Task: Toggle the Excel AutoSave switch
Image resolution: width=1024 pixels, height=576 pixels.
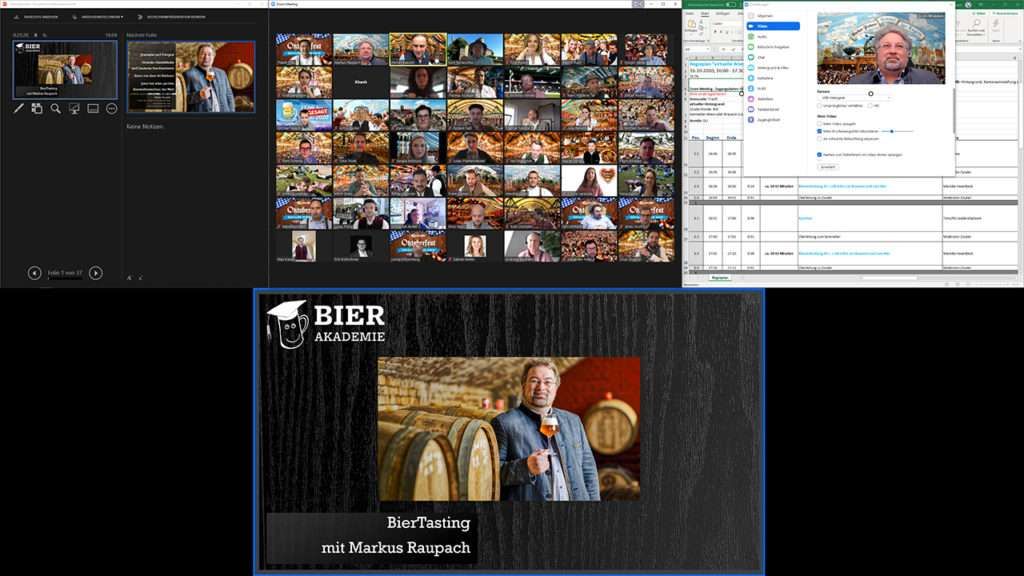Action: coord(731,4)
